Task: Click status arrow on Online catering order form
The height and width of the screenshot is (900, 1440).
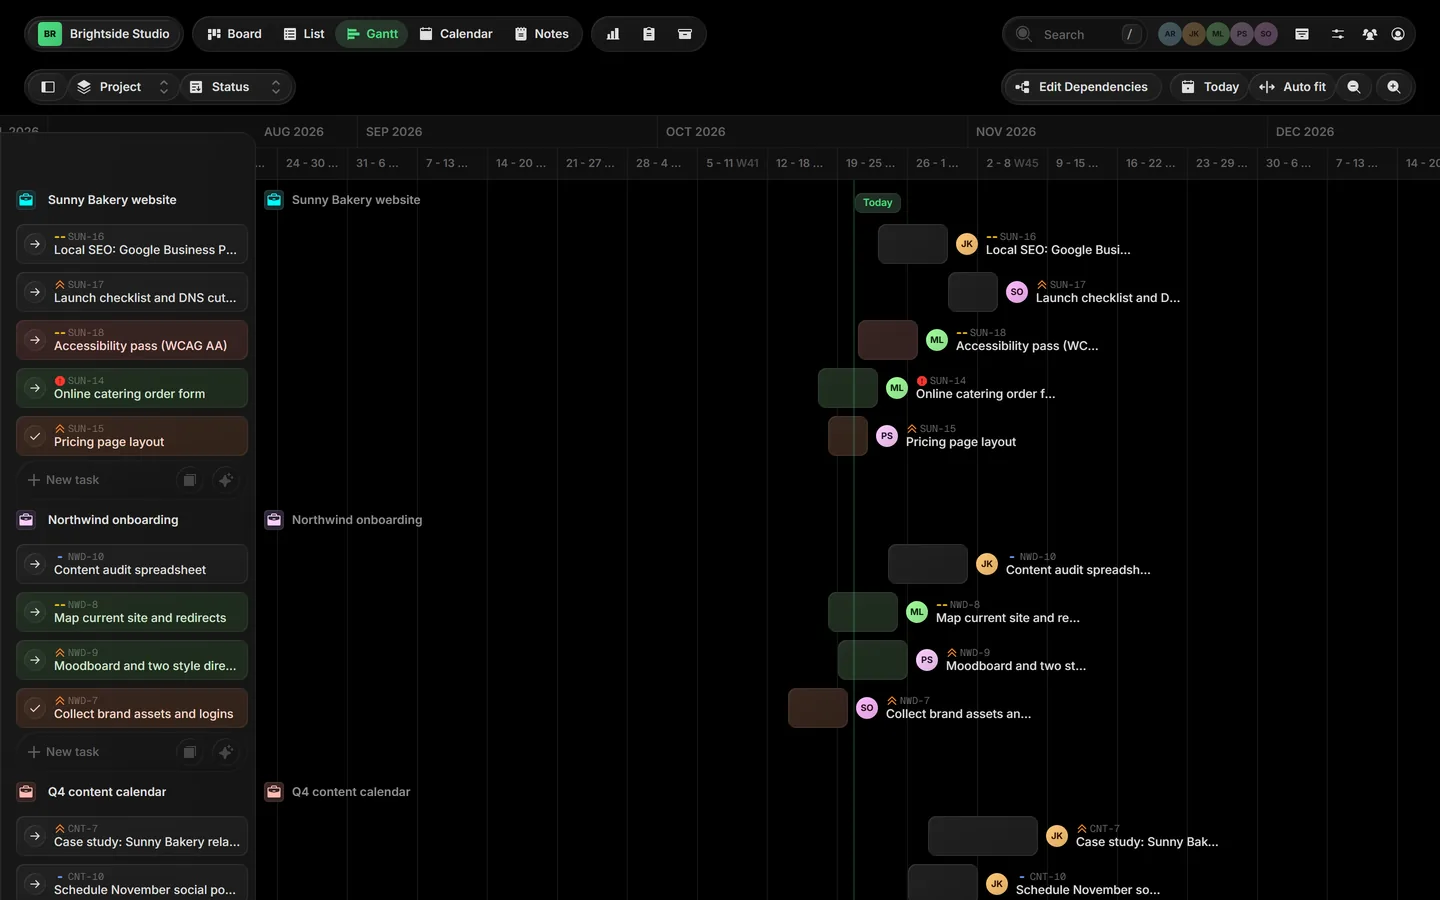Action: click(35, 388)
